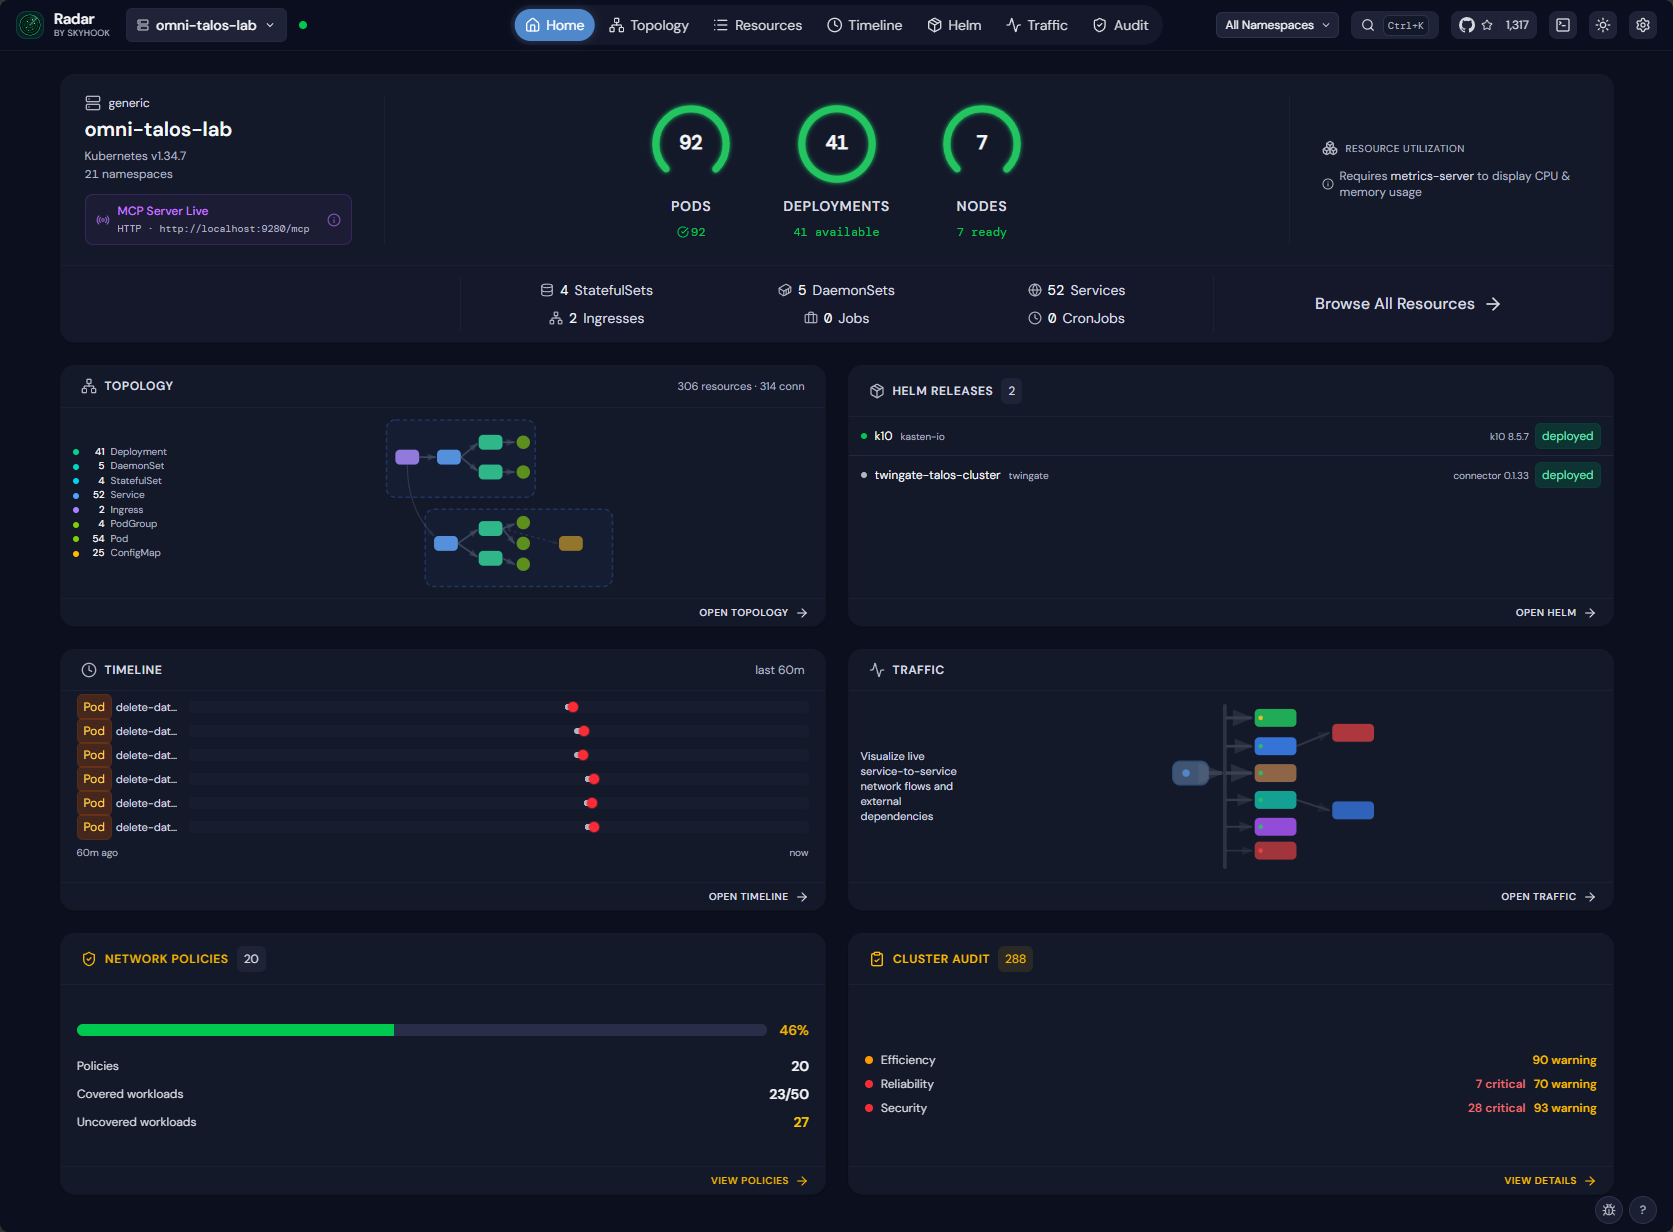Toggle light/dark theme sun icon
The image size is (1673, 1232).
point(1603,25)
